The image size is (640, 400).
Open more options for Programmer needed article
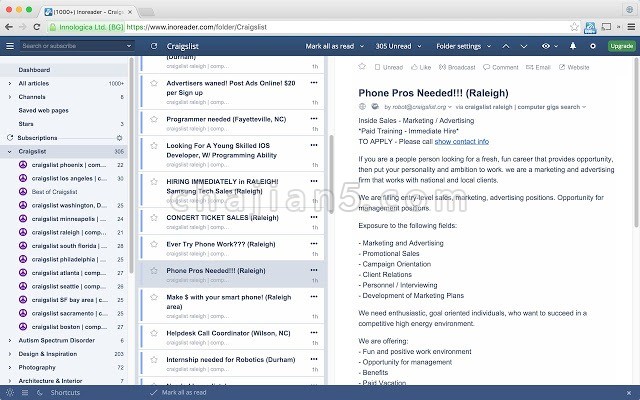point(314,119)
